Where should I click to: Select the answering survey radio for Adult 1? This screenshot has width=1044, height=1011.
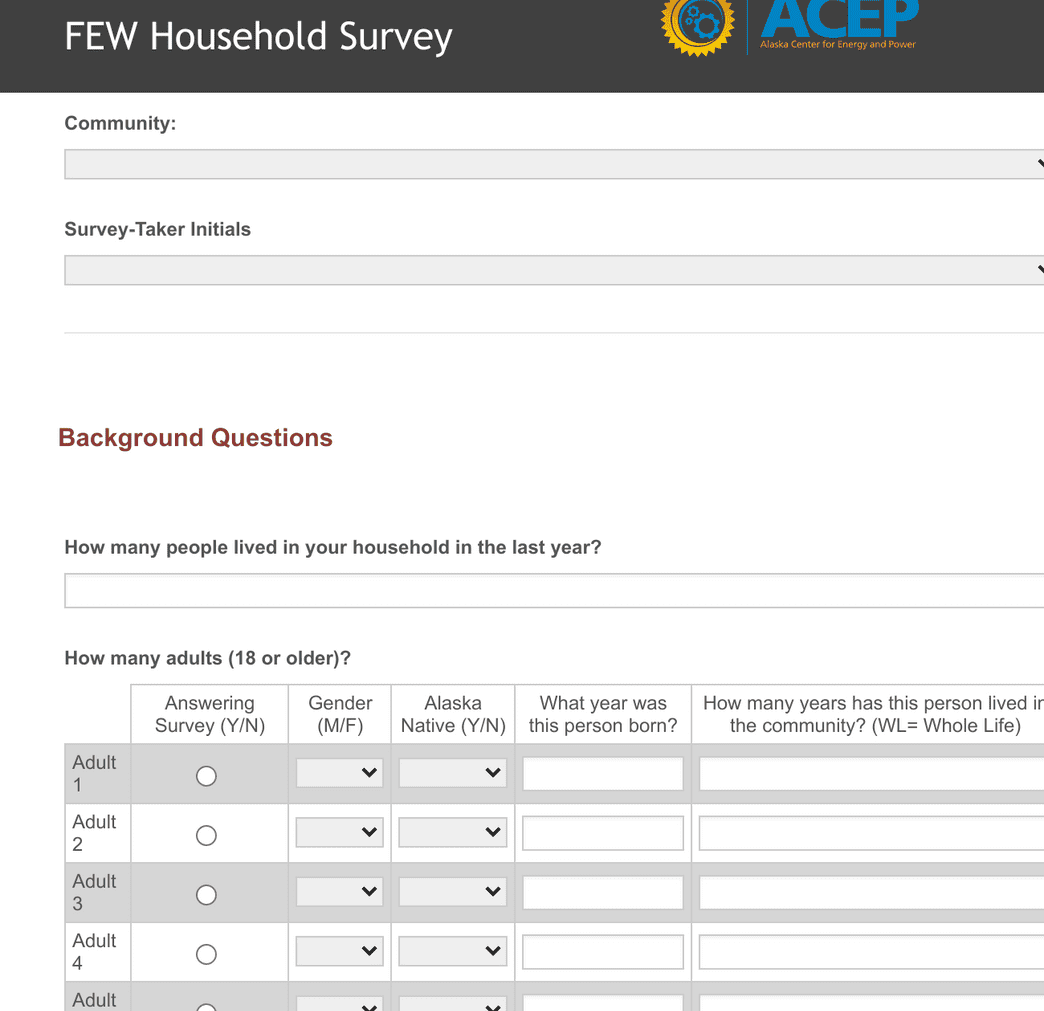[207, 774]
